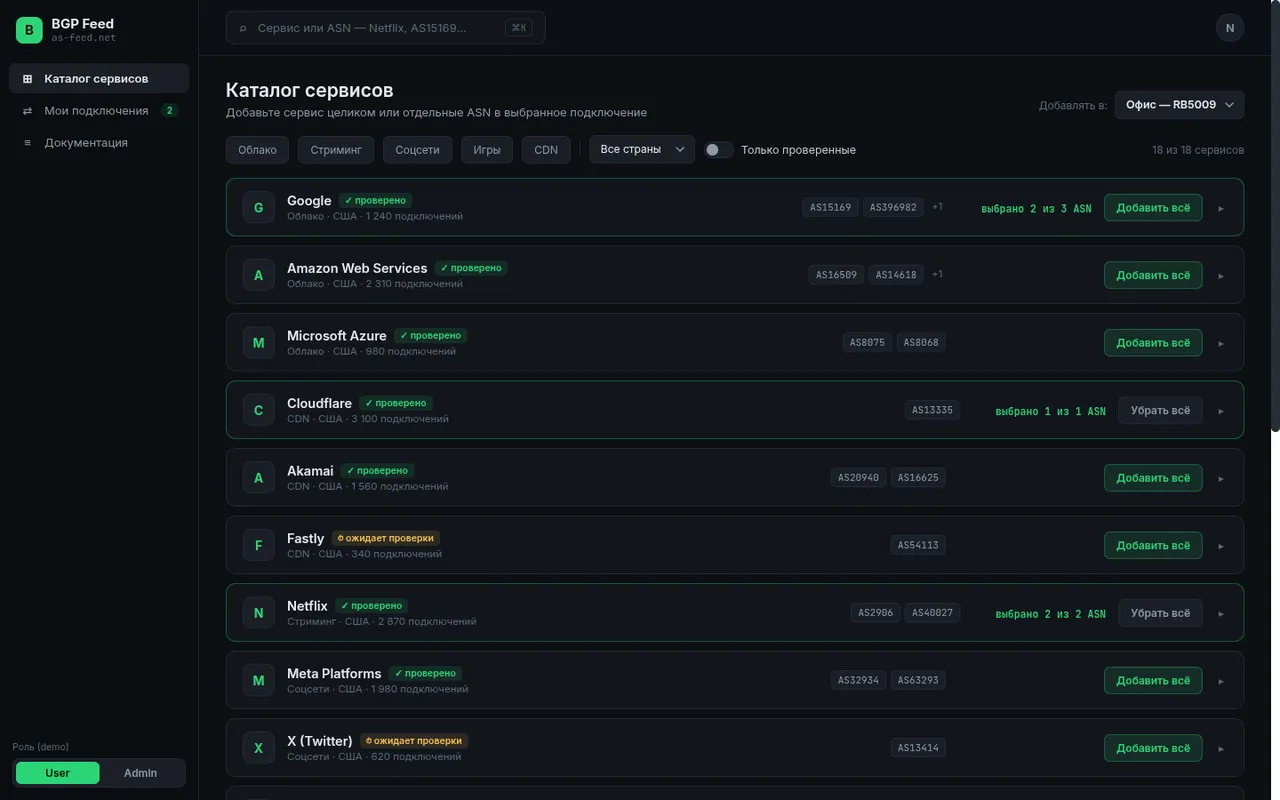The image size is (1280, 800).
Task: Switch role to Admin
Action: [x=140, y=773]
